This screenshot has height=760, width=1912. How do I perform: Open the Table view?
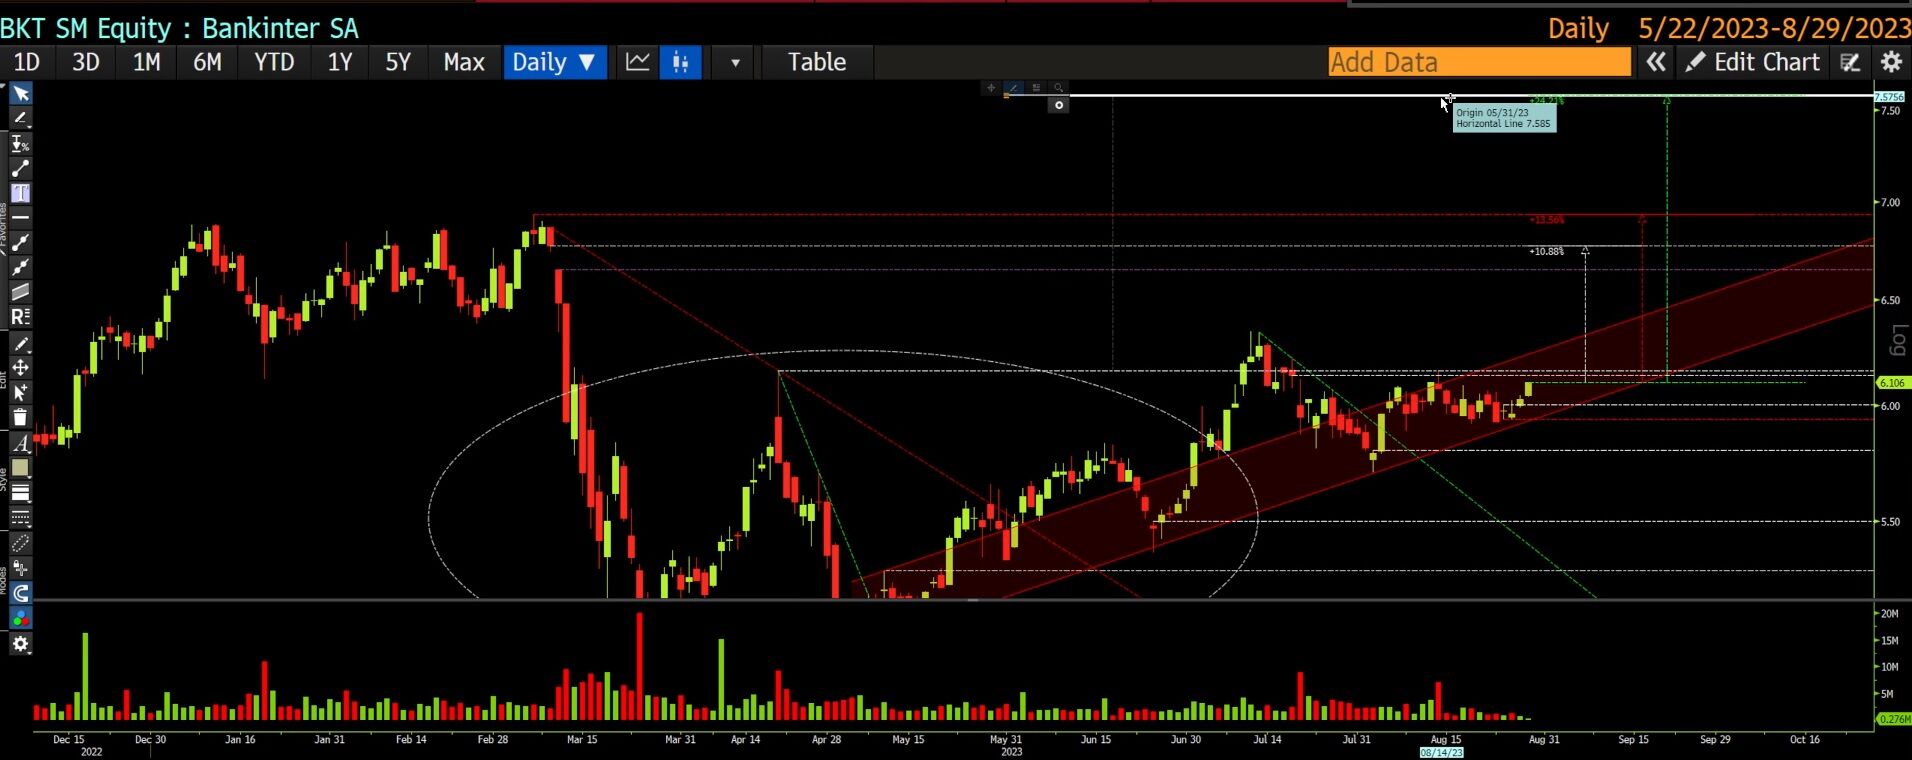coord(817,62)
